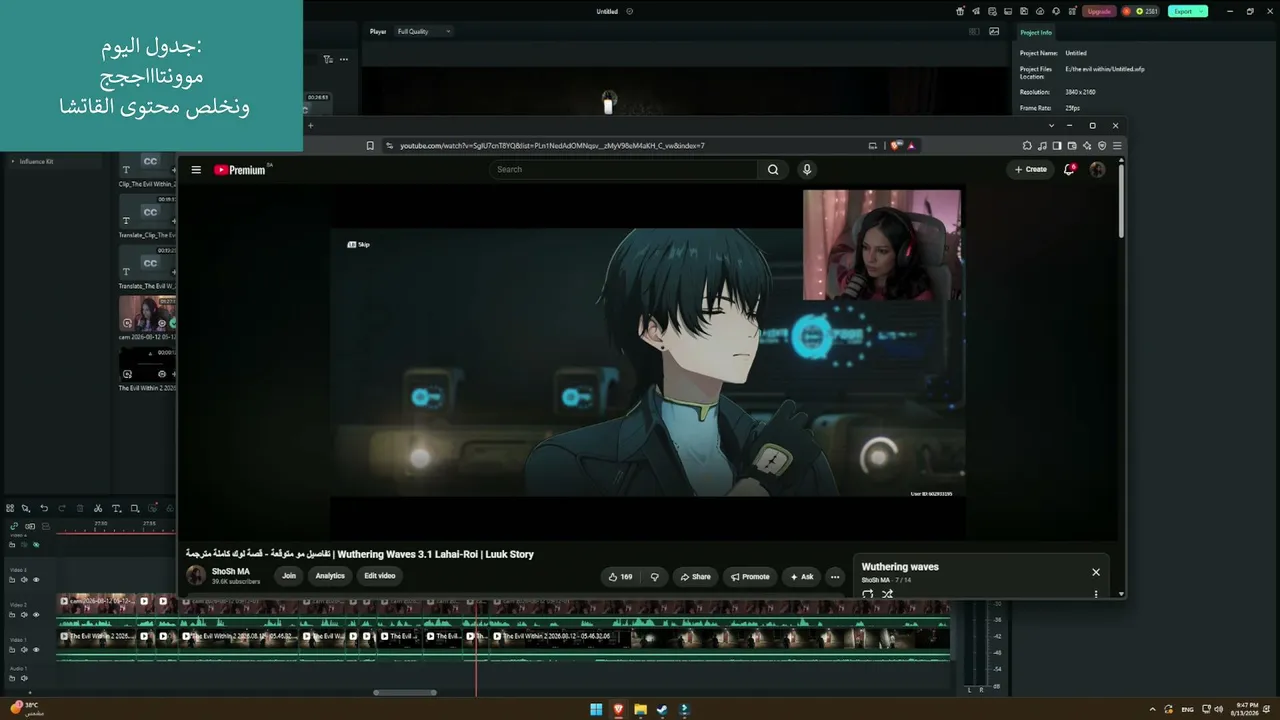Open the YouTube guide hamburger menu
This screenshot has height=720, width=1280.
point(196,170)
